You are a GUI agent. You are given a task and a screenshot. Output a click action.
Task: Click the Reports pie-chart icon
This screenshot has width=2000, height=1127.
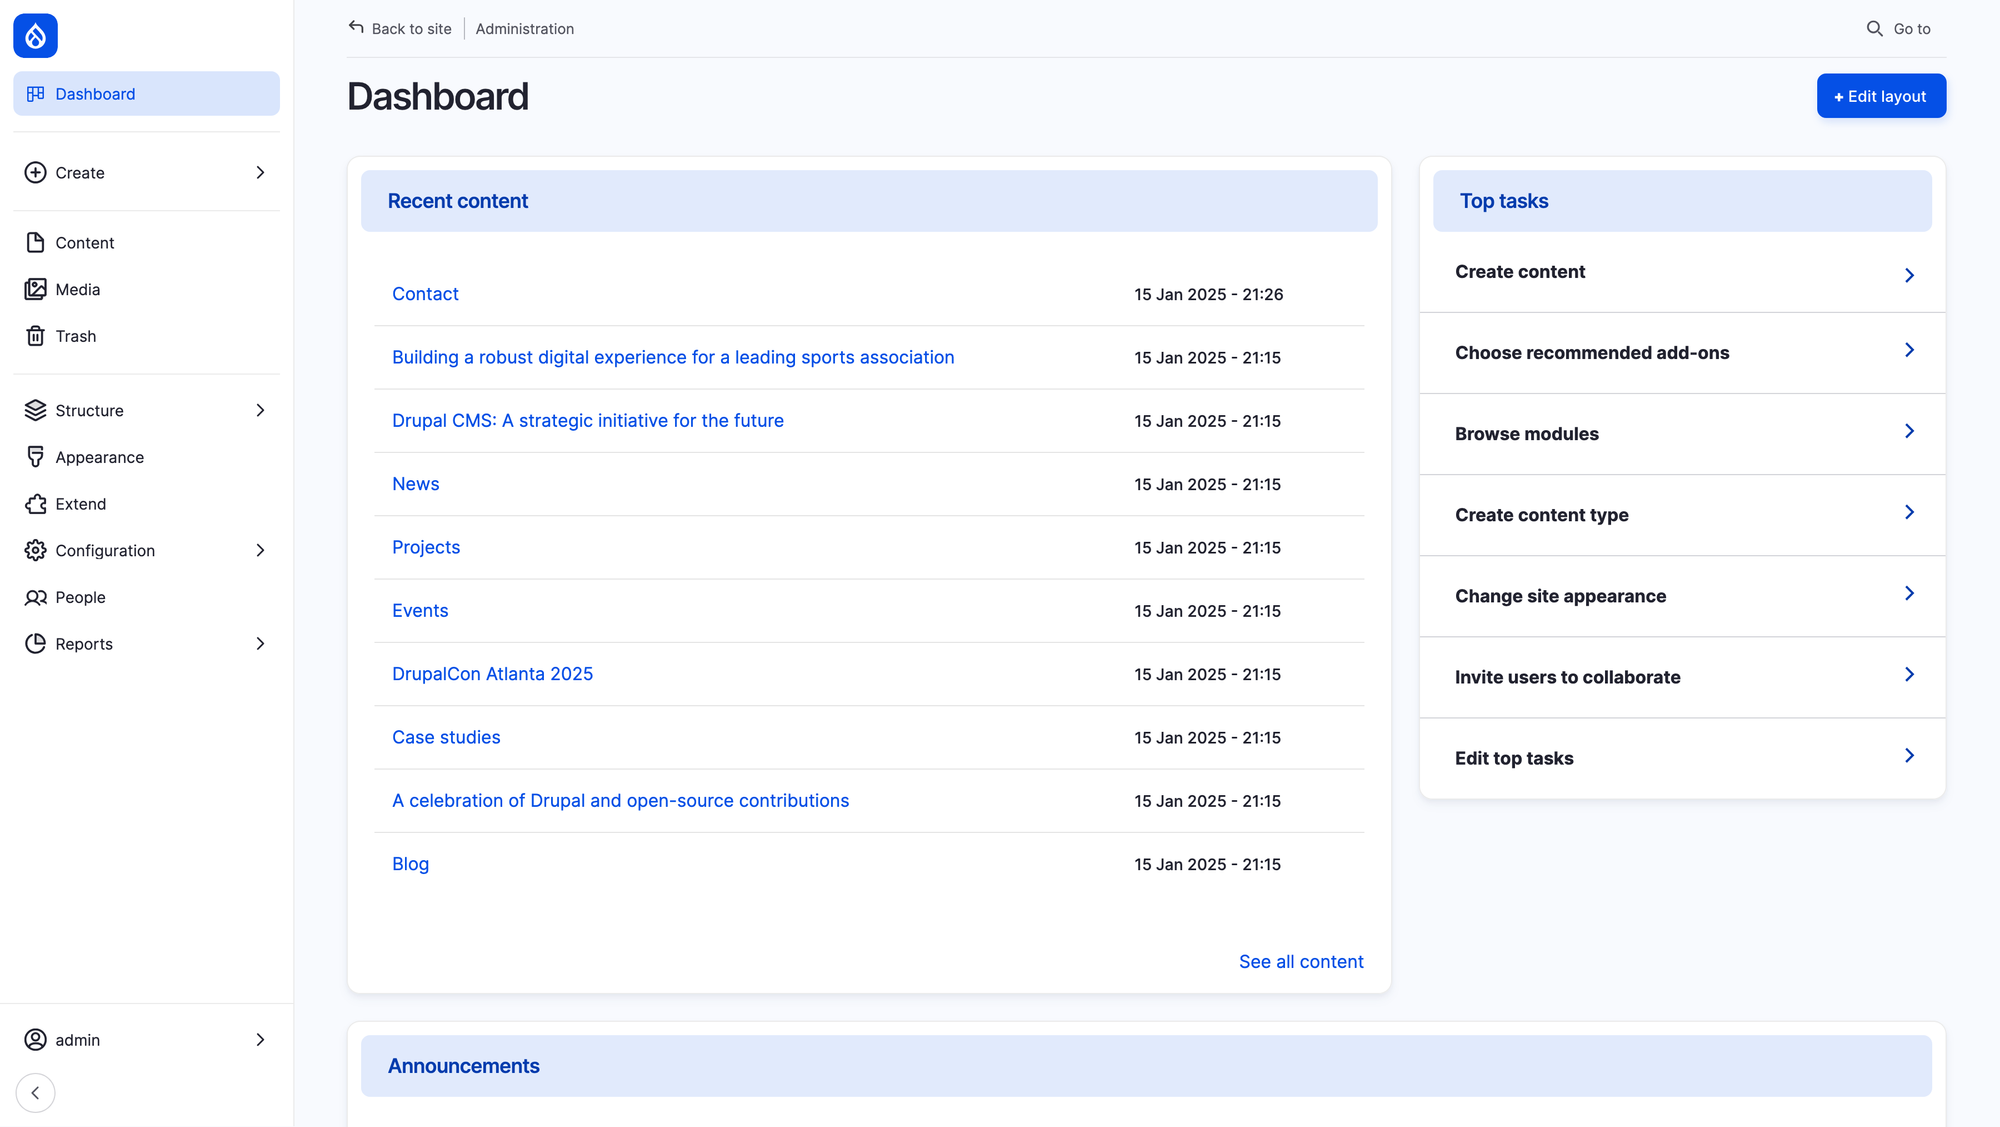pyautogui.click(x=35, y=644)
